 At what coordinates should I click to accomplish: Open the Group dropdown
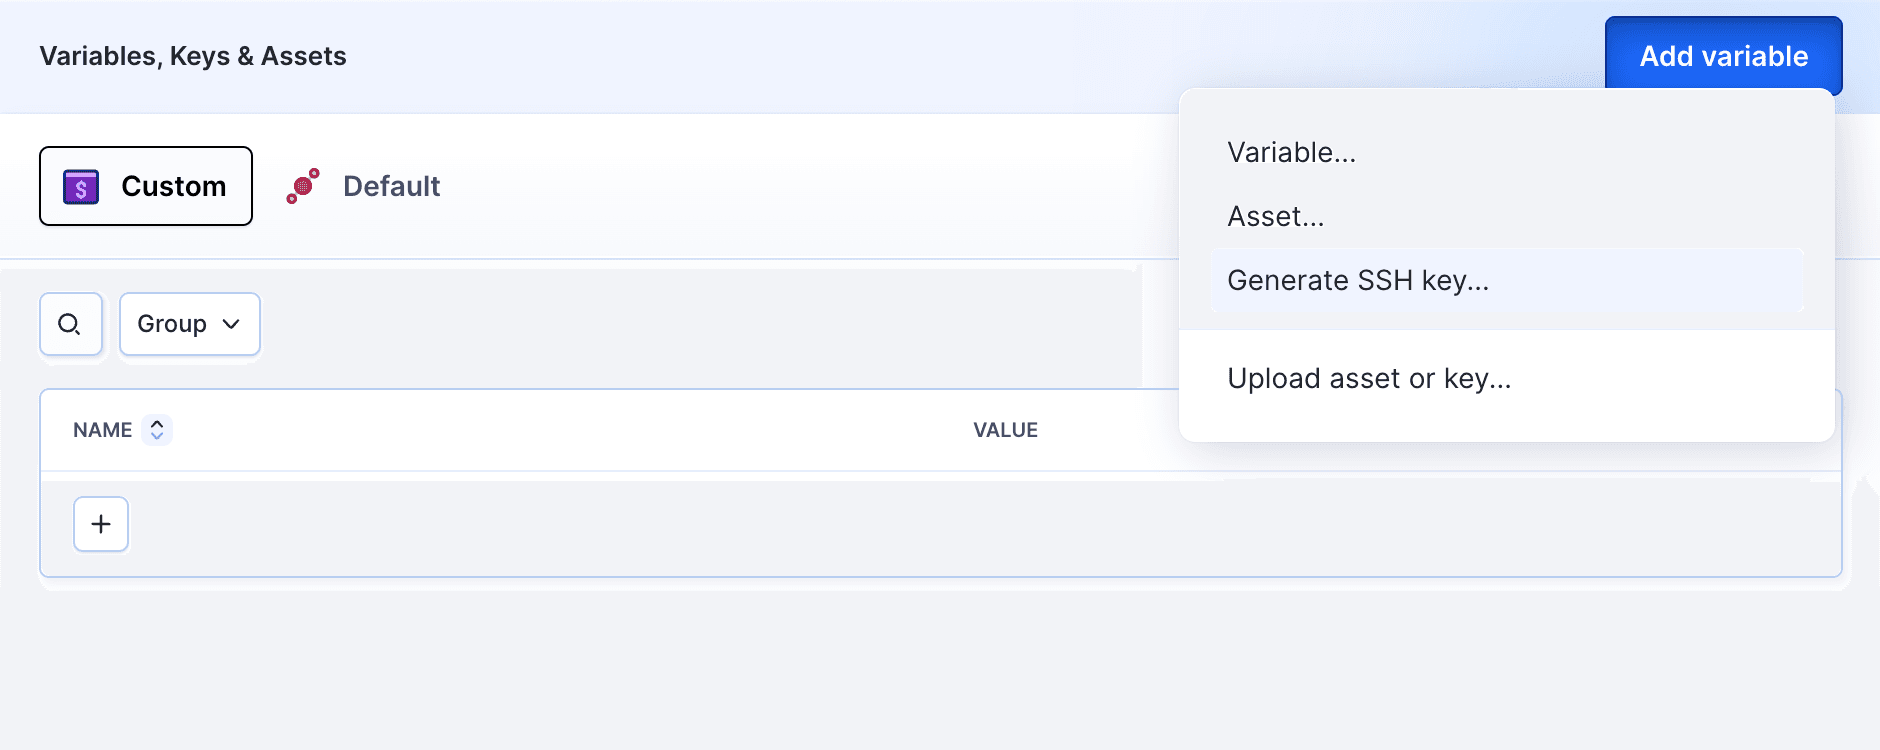click(189, 324)
